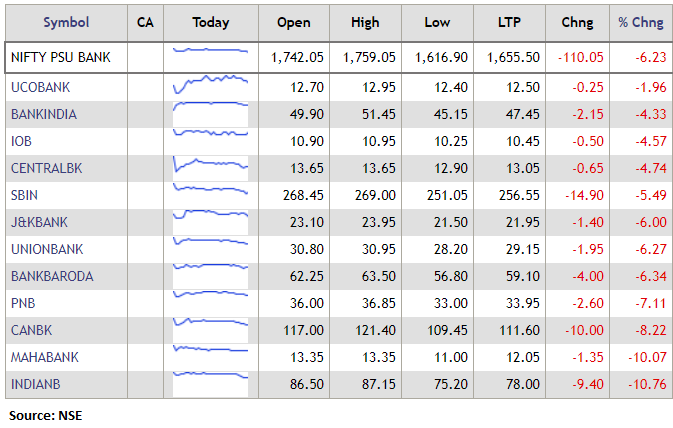Open the UCOBANK symbol link
The image size is (673, 428).
pos(39,88)
